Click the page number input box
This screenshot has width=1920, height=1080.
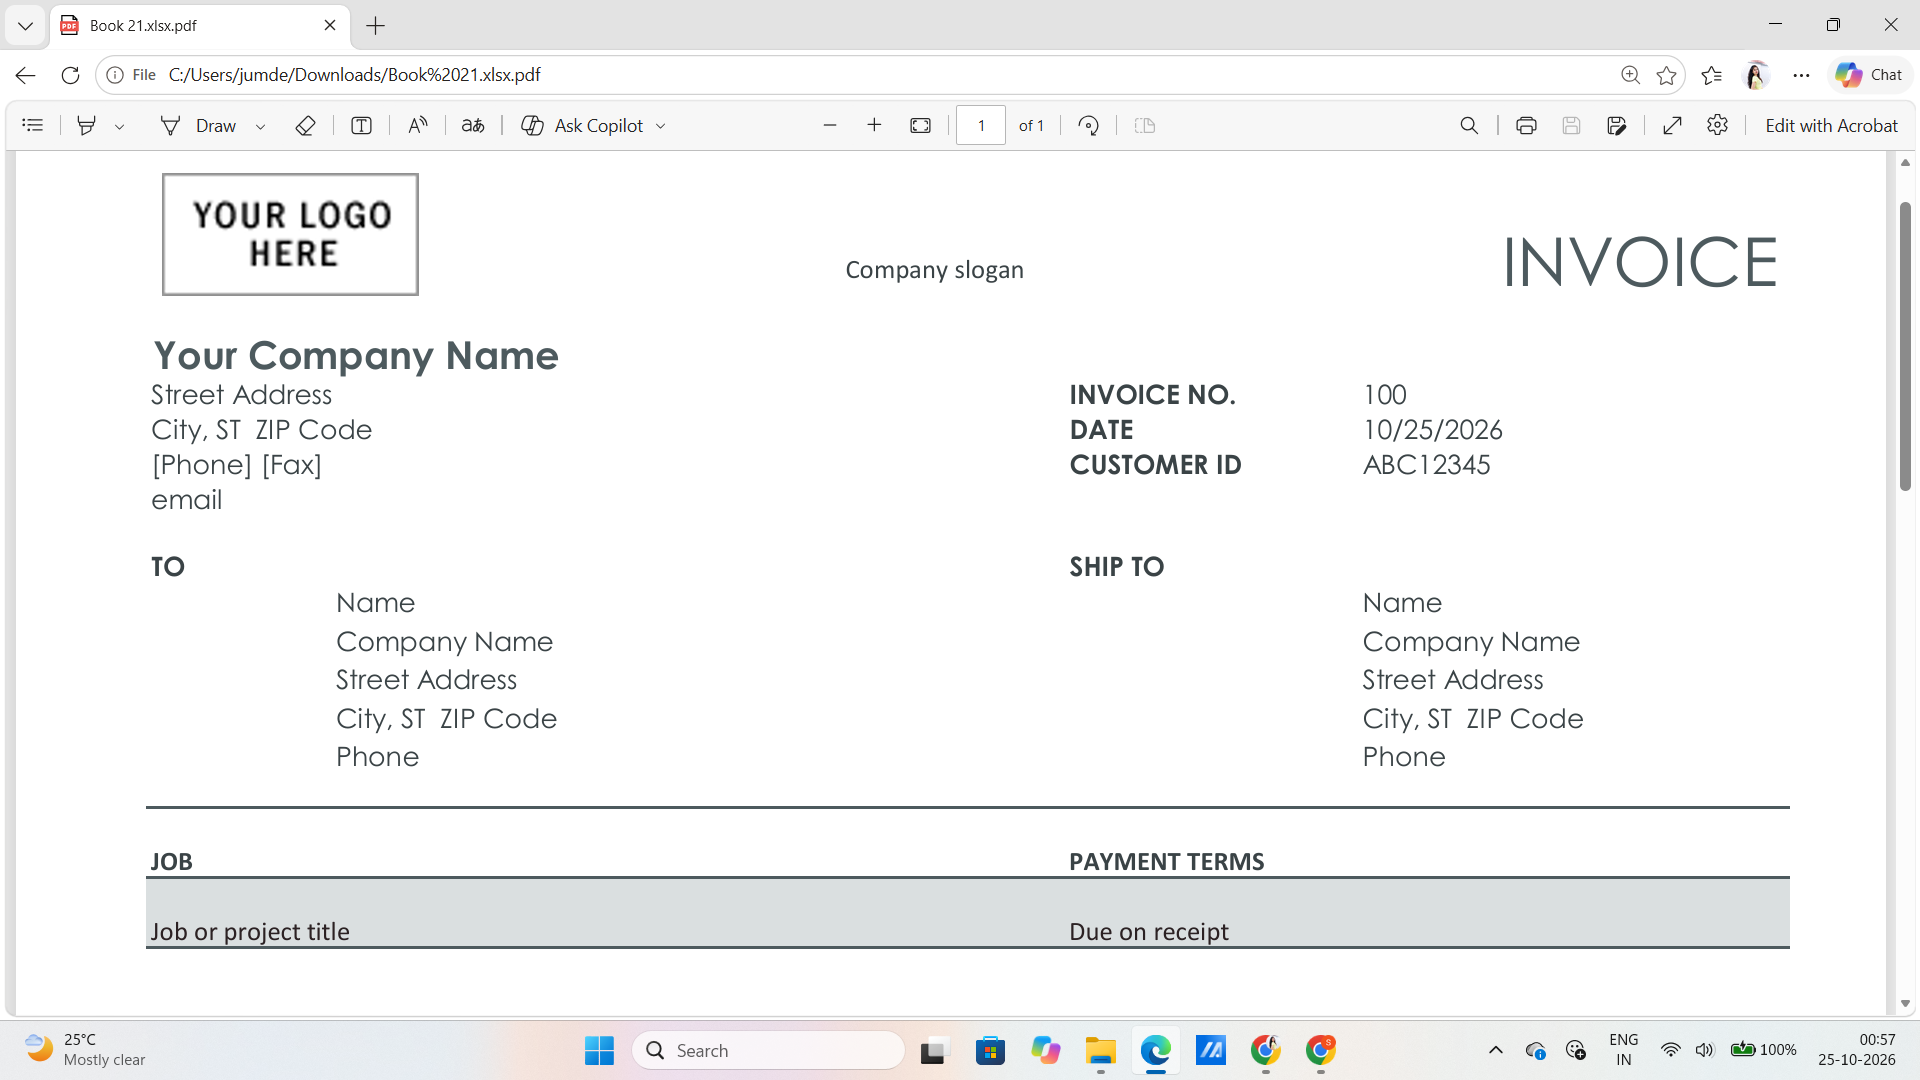coord(981,125)
